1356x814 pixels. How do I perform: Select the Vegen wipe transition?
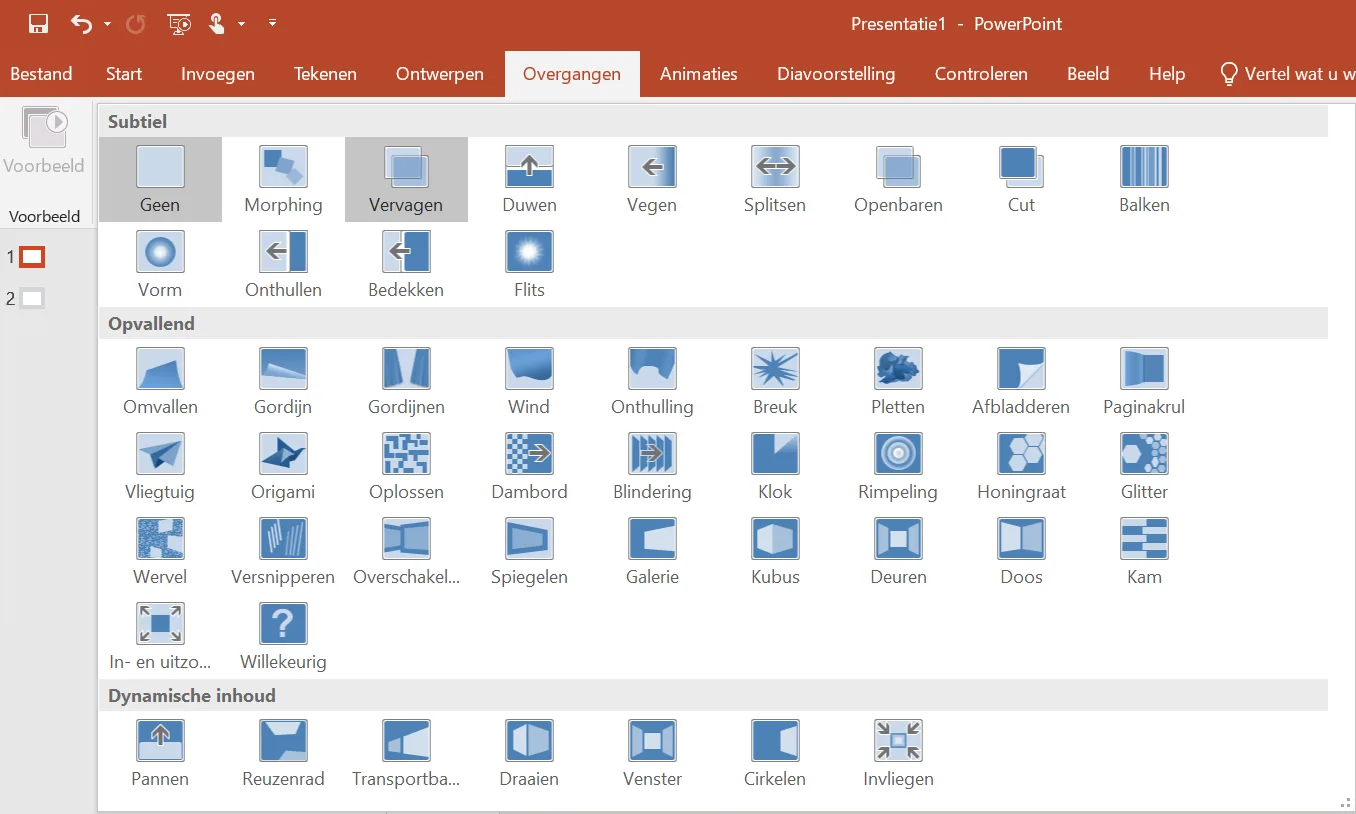[652, 179]
